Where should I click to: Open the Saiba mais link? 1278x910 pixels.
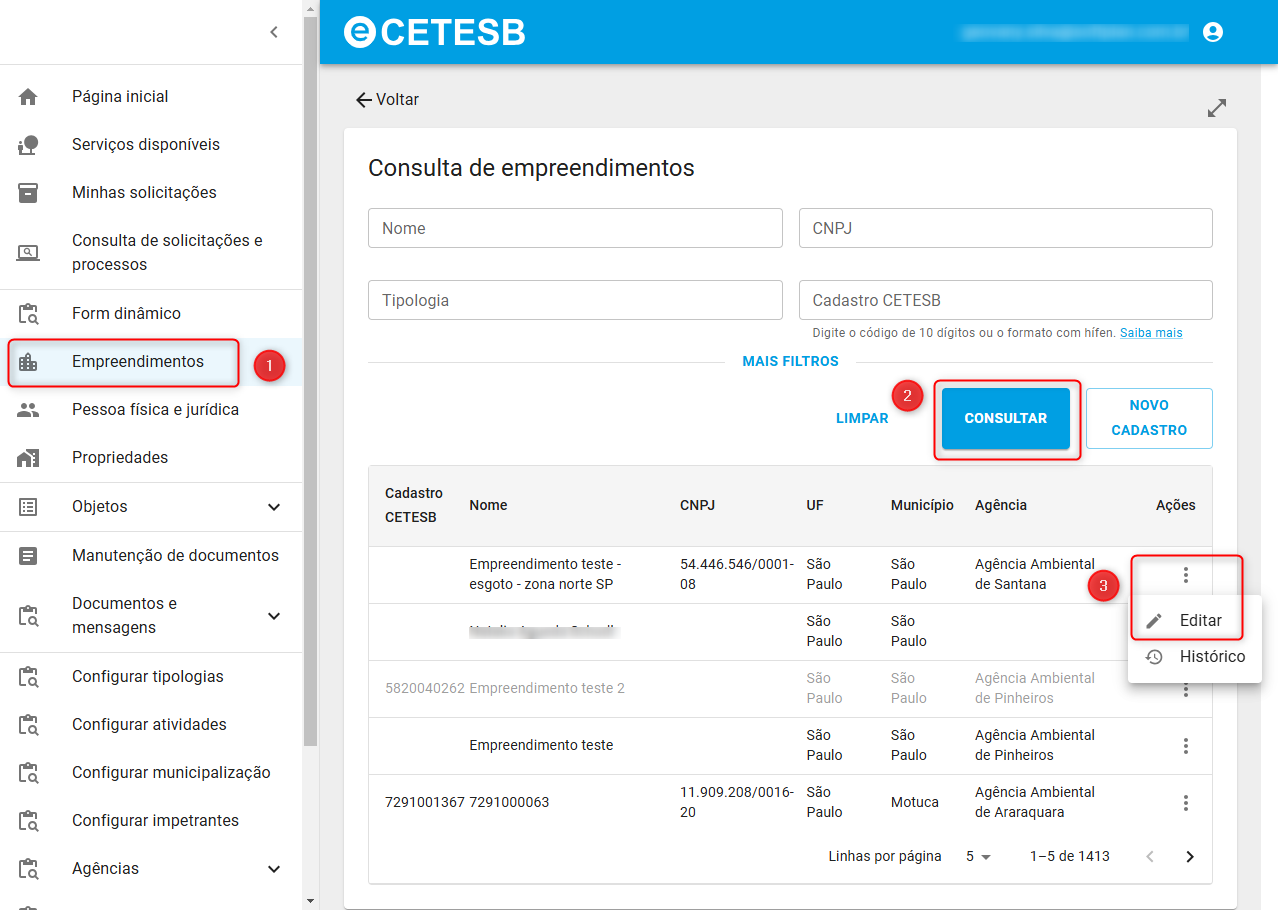pos(1151,333)
